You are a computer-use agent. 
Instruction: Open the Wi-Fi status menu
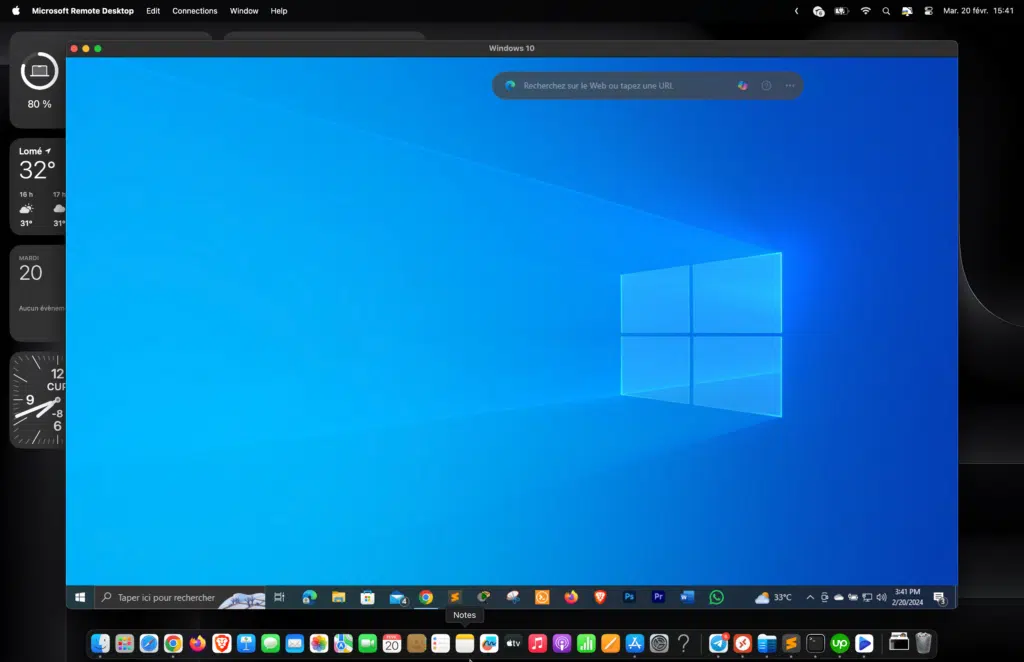pos(865,11)
